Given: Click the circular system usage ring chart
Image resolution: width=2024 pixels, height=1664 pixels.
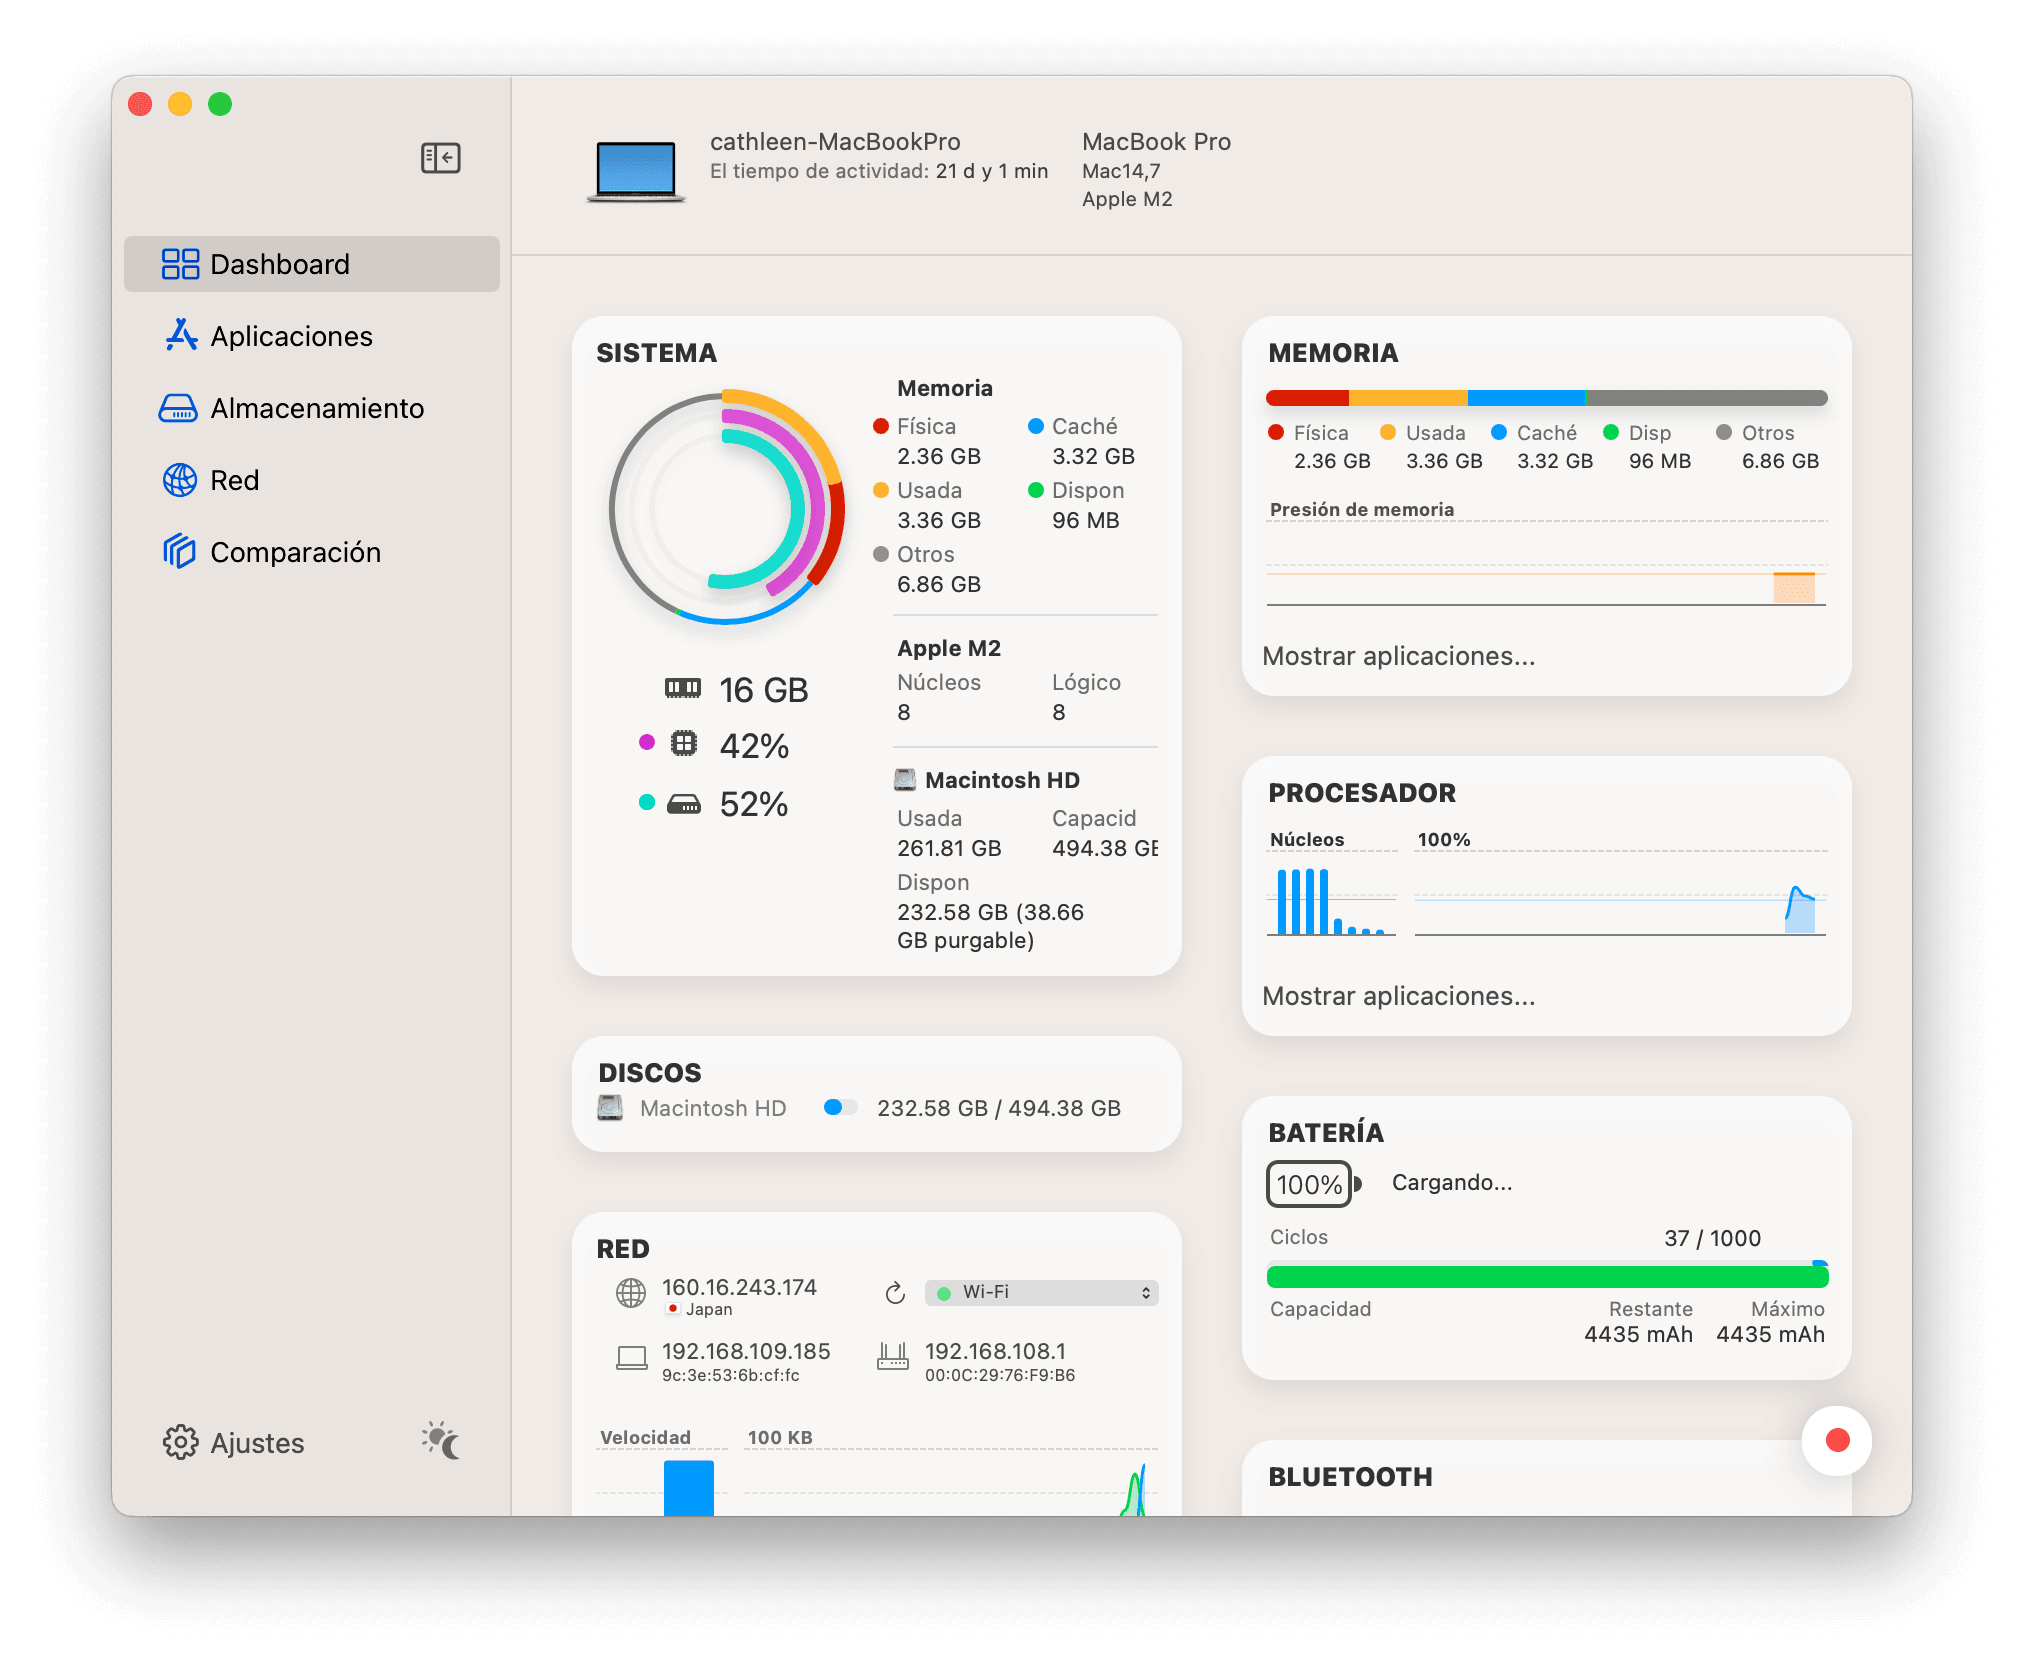Looking at the screenshot, I should pyautogui.click(x=727, y=508).
